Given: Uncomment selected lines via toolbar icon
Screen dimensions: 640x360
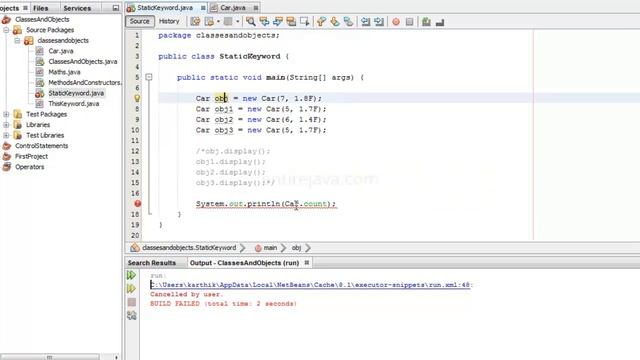Looking at the screenshot, I should 440,22.
